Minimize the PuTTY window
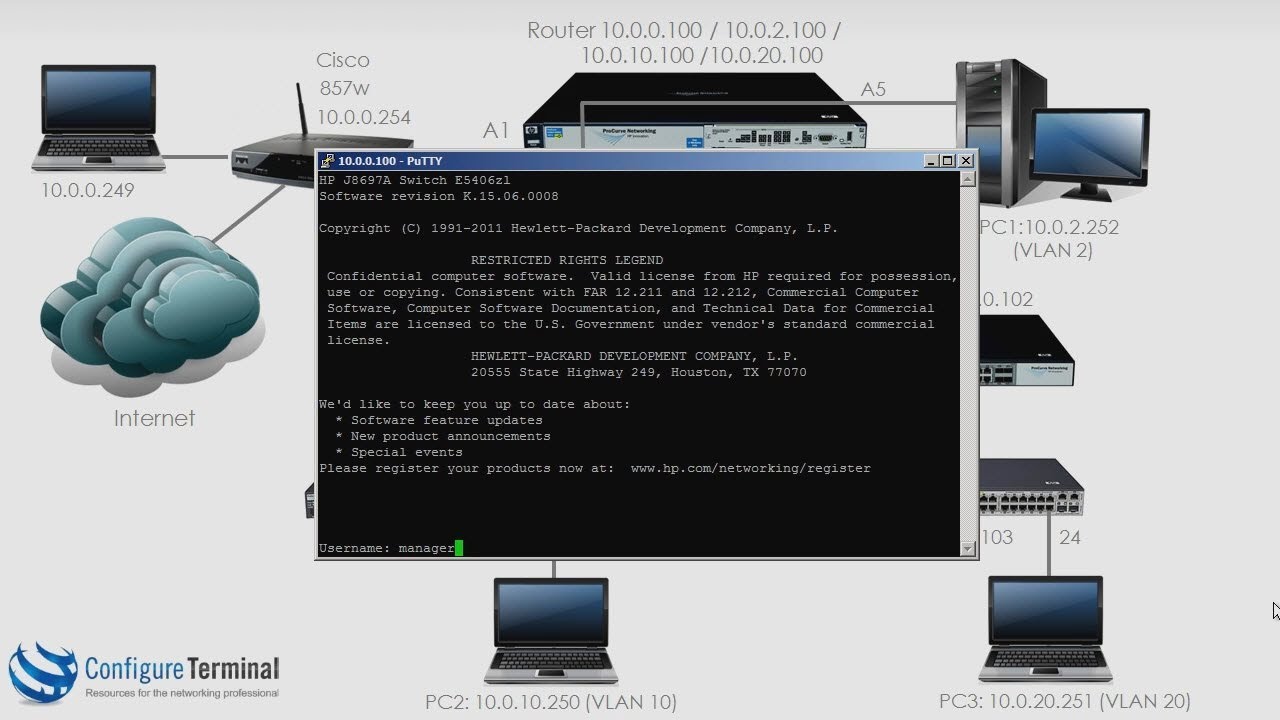The image size is (1280, 720). point(931,160)
